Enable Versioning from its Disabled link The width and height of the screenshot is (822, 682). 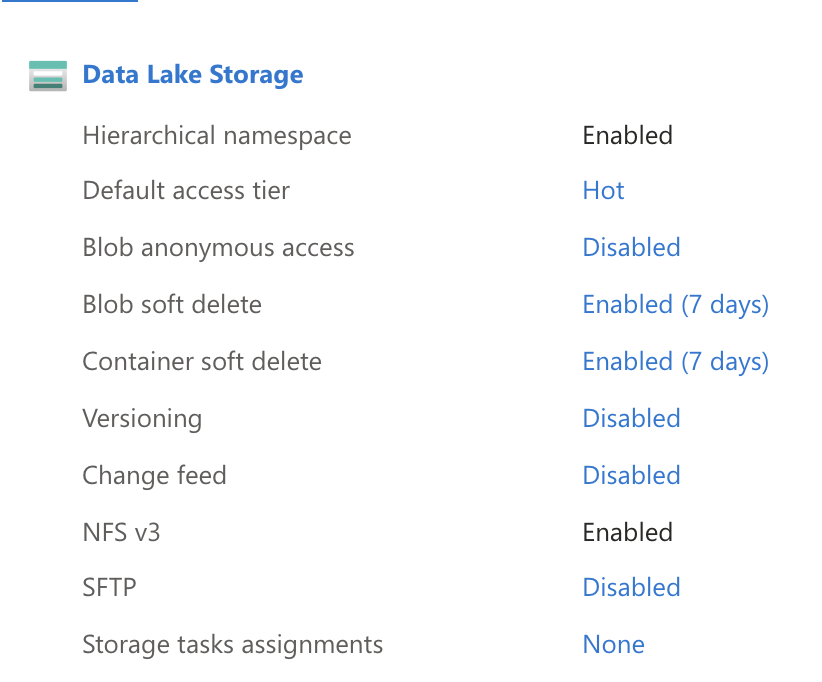(631, 418)
